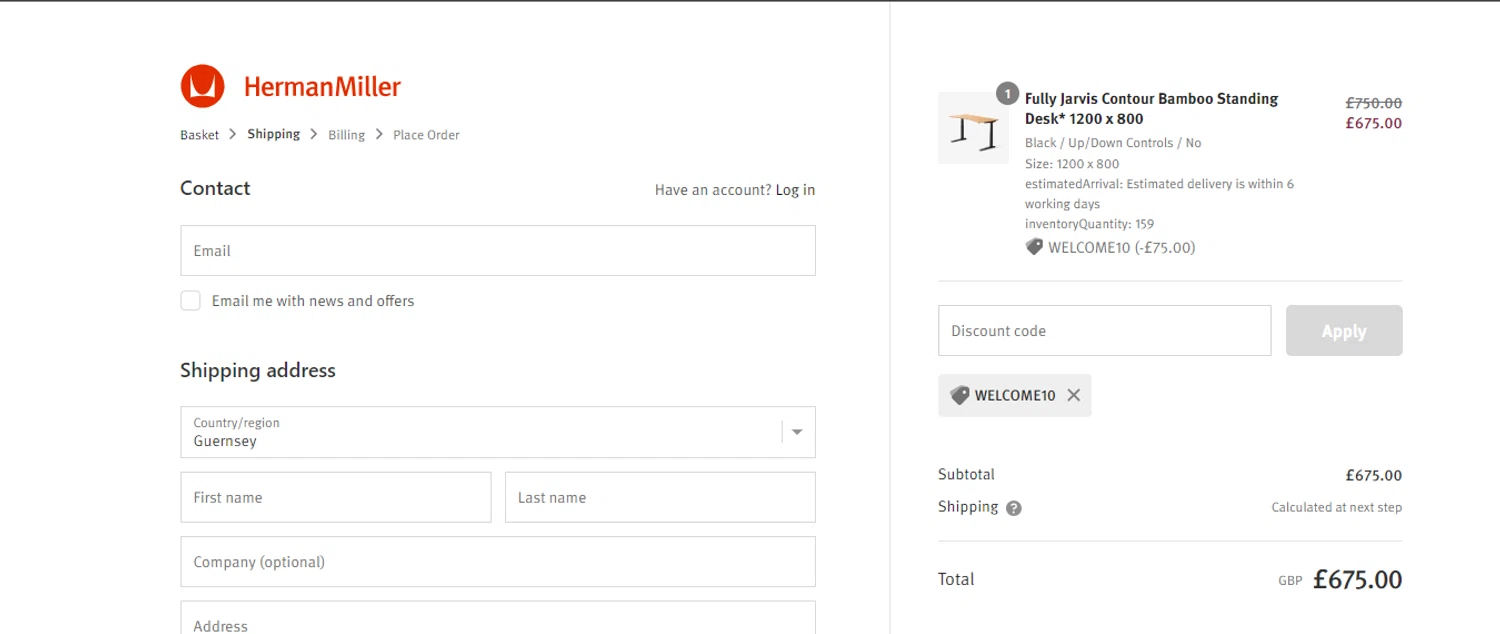Focus the Address field
This screenshot has height=634, width=1500.
tap(498, 620)
